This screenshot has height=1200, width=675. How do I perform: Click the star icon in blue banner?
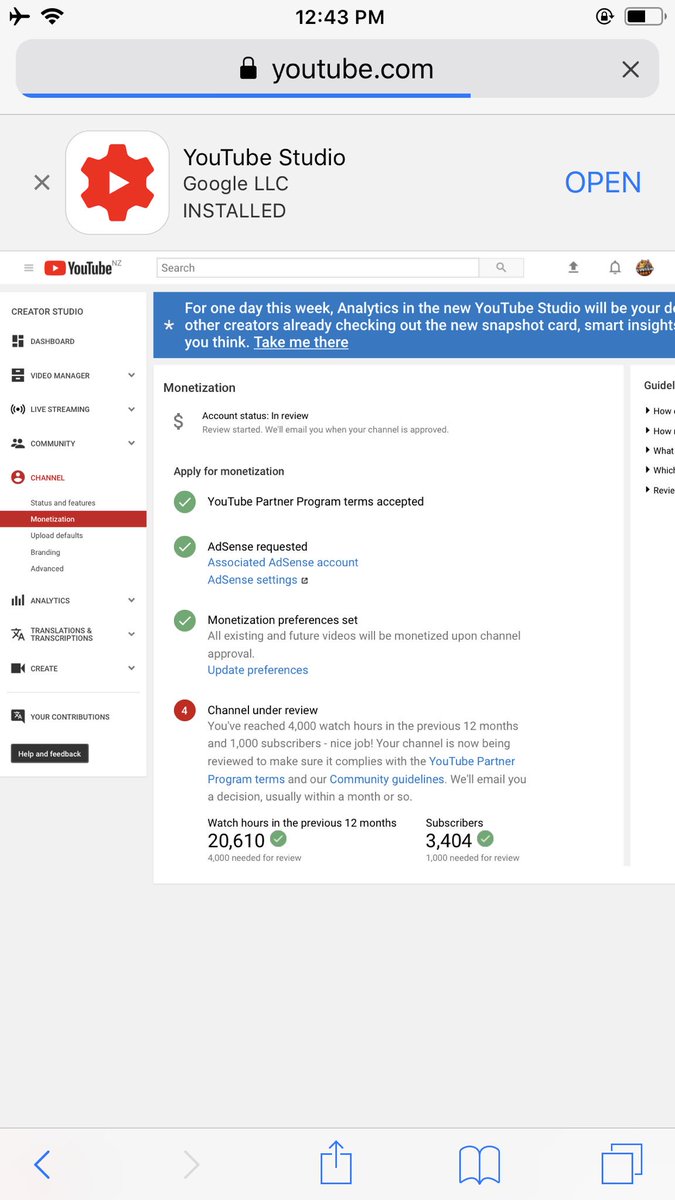[x=168, y=326]
